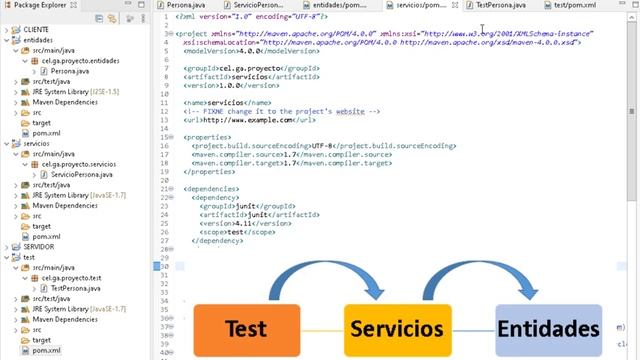Click the focus task icon in Package Explorer toolbar
This screenshot has width=640, height=360.
tap(130, 19)
